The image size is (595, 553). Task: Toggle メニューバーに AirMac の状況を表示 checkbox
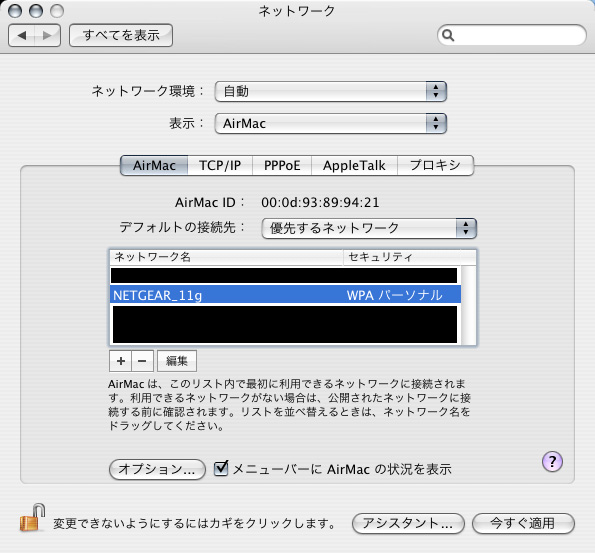click(221, 468)
